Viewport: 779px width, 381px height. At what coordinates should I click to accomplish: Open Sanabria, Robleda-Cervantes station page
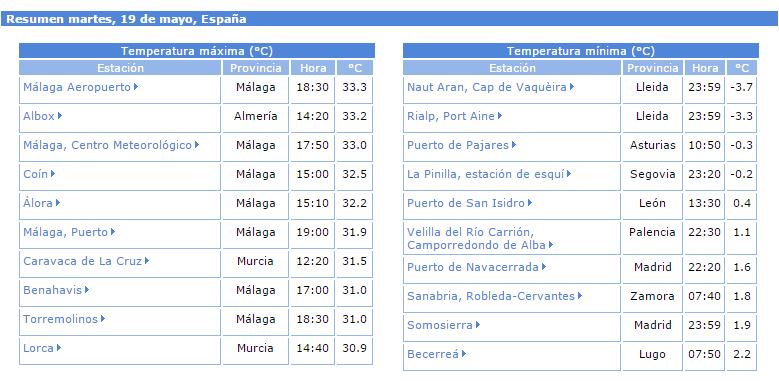click(x=491, y=296)
